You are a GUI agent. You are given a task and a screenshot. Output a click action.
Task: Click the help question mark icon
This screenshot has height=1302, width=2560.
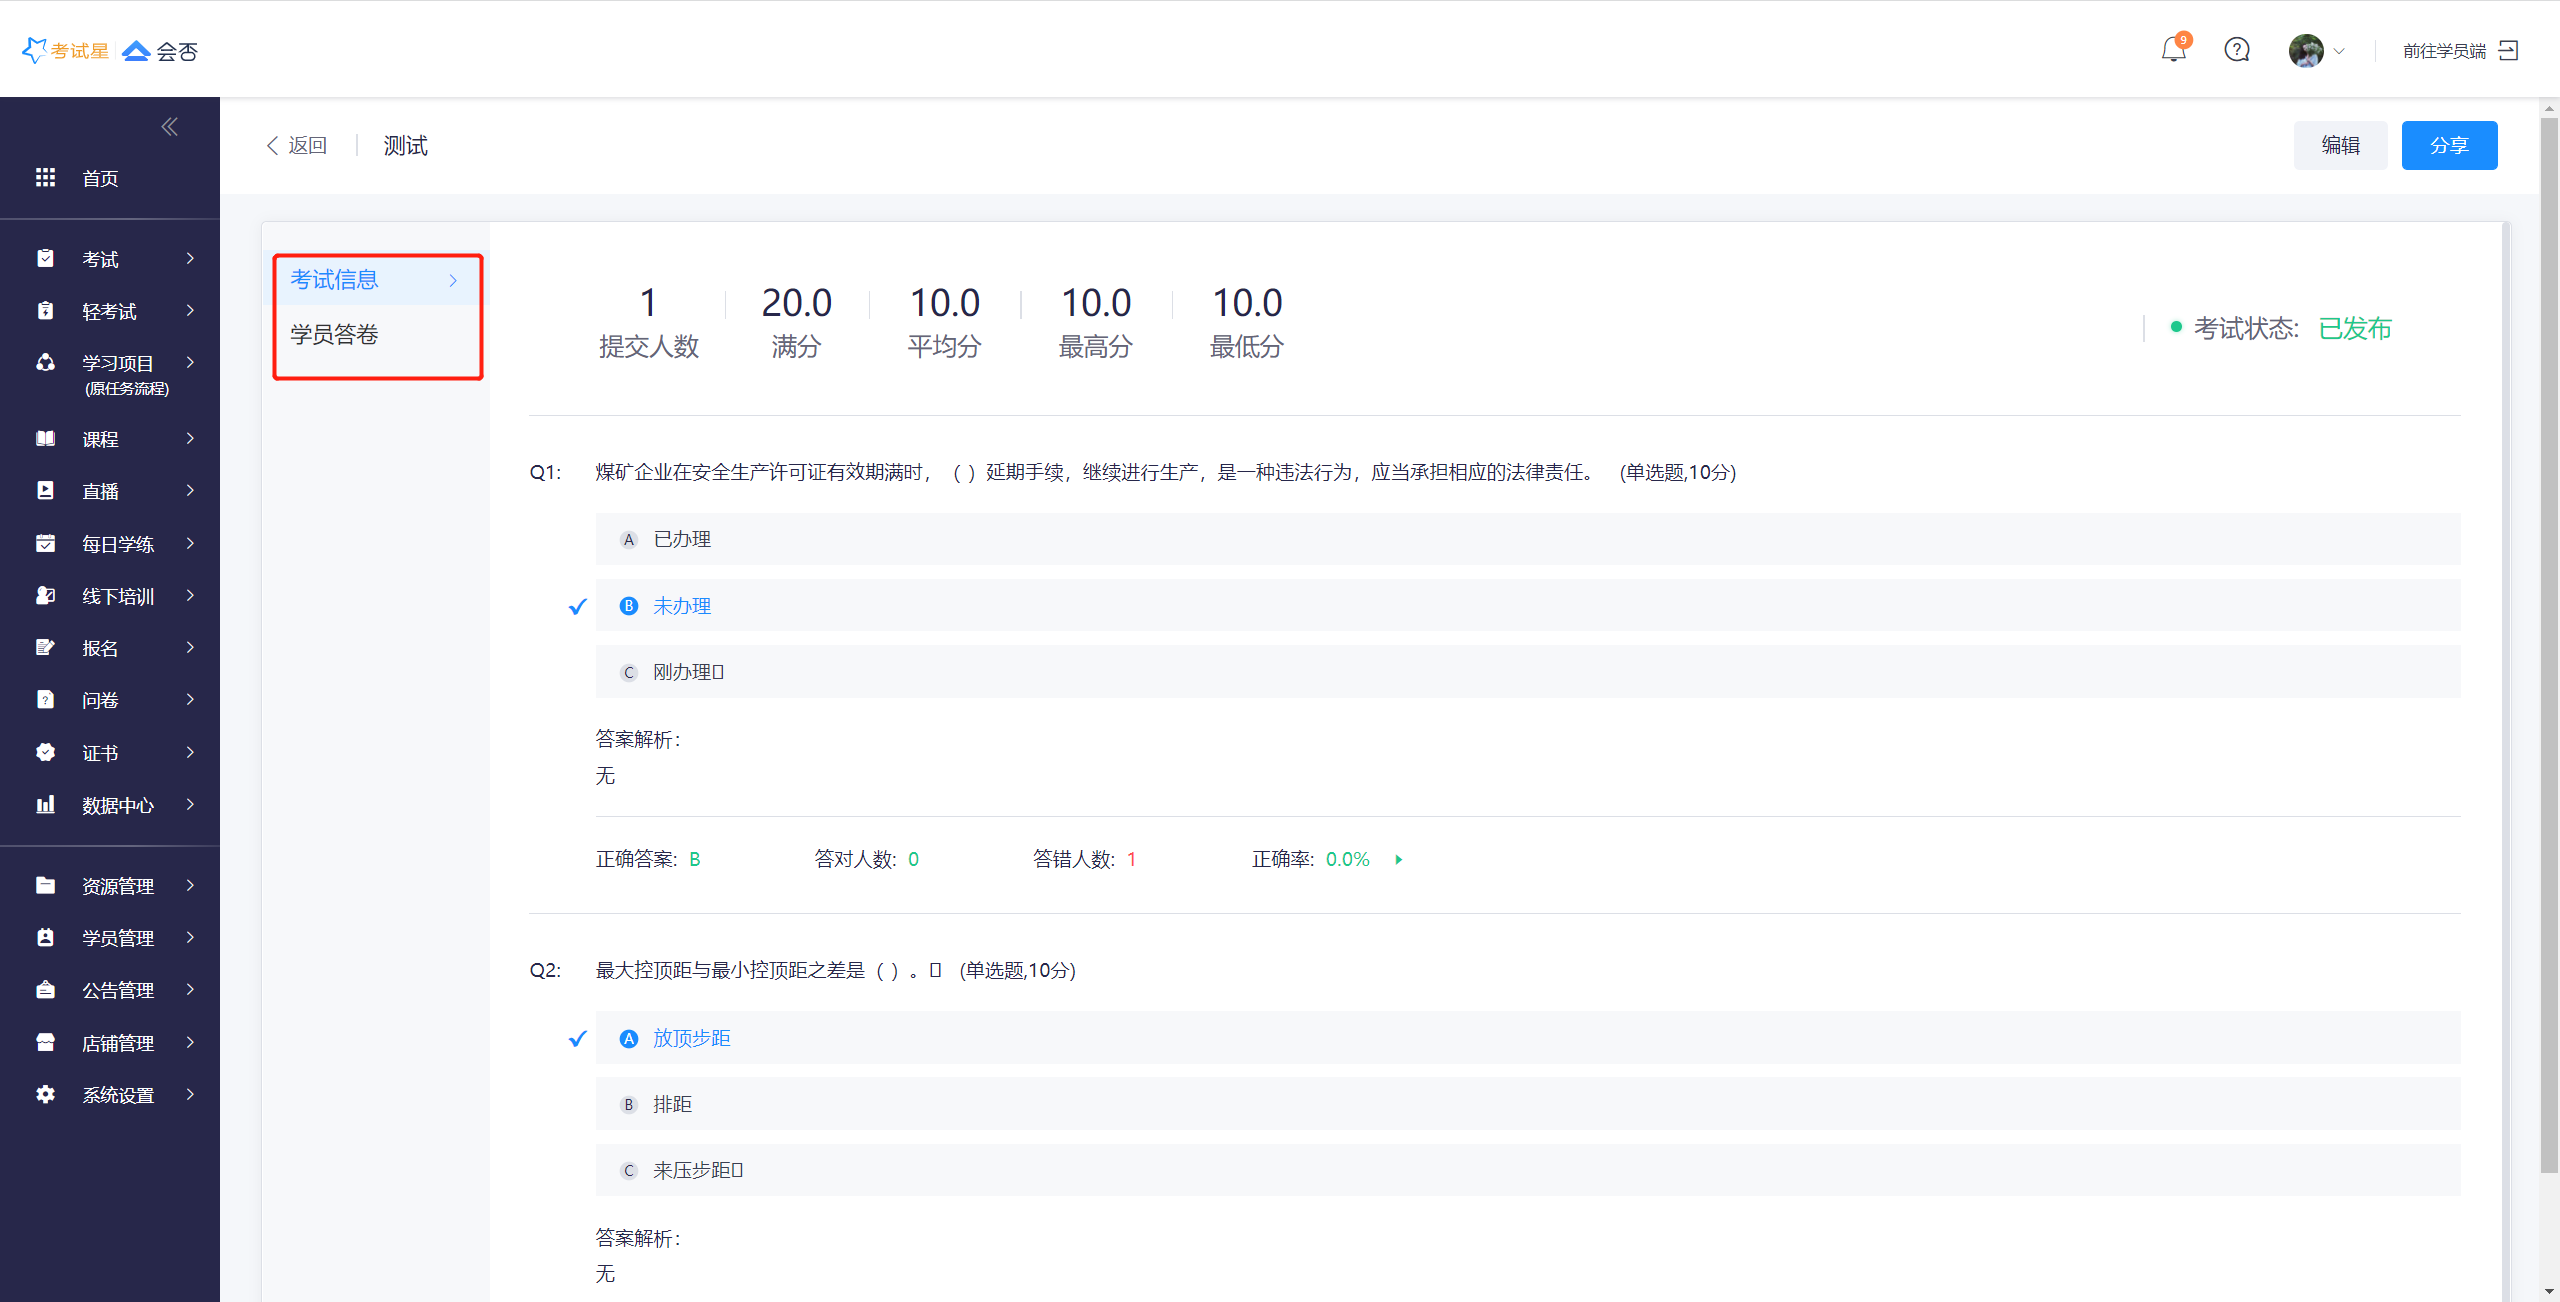tap(2237, 50)
